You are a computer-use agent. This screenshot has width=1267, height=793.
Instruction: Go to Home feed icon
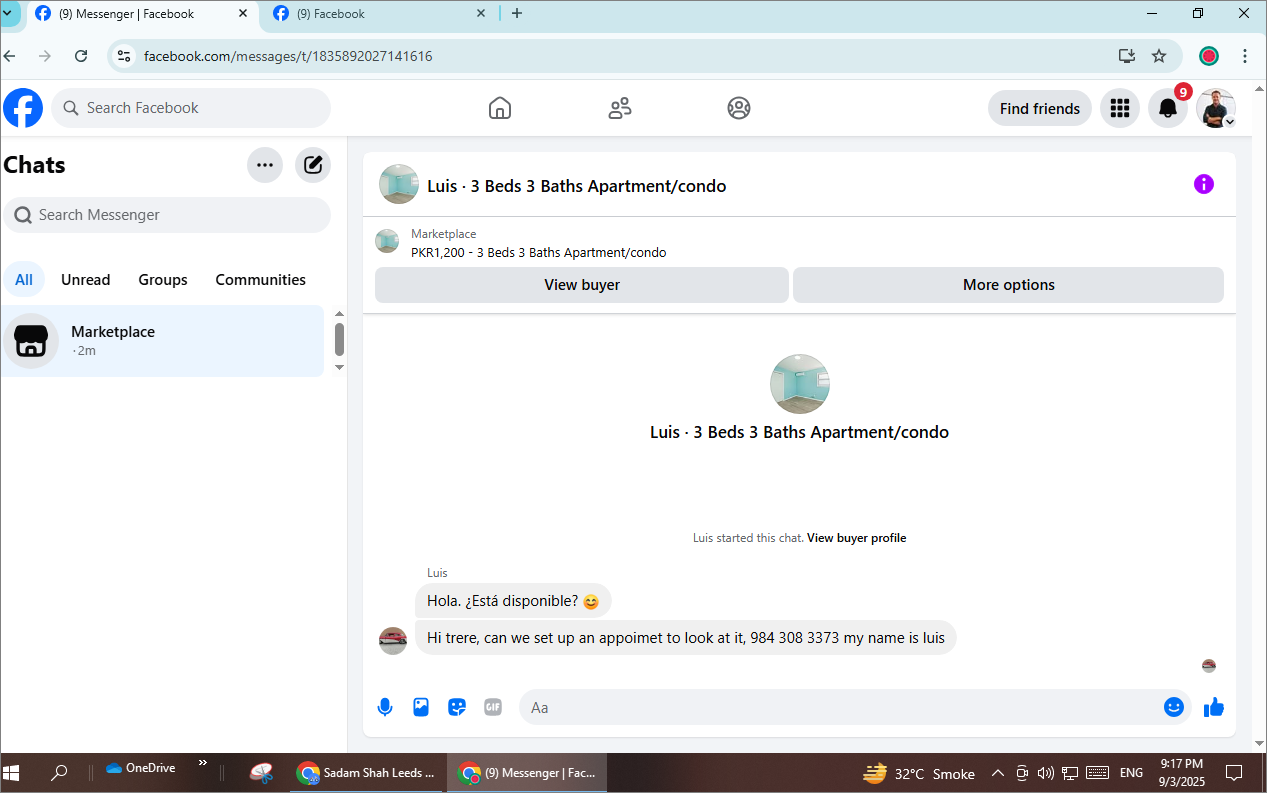click(x=500, y=108)
